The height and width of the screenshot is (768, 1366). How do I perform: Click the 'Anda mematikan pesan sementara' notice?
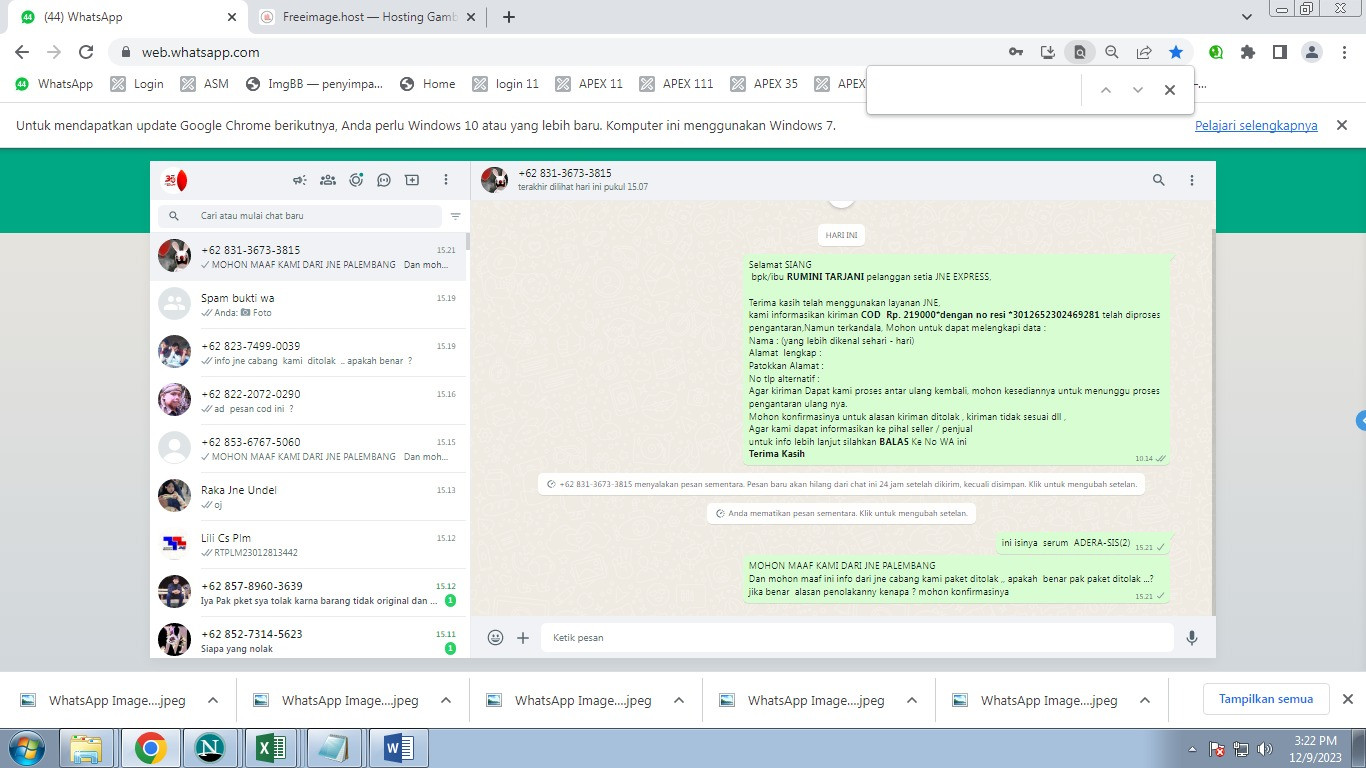842,513
